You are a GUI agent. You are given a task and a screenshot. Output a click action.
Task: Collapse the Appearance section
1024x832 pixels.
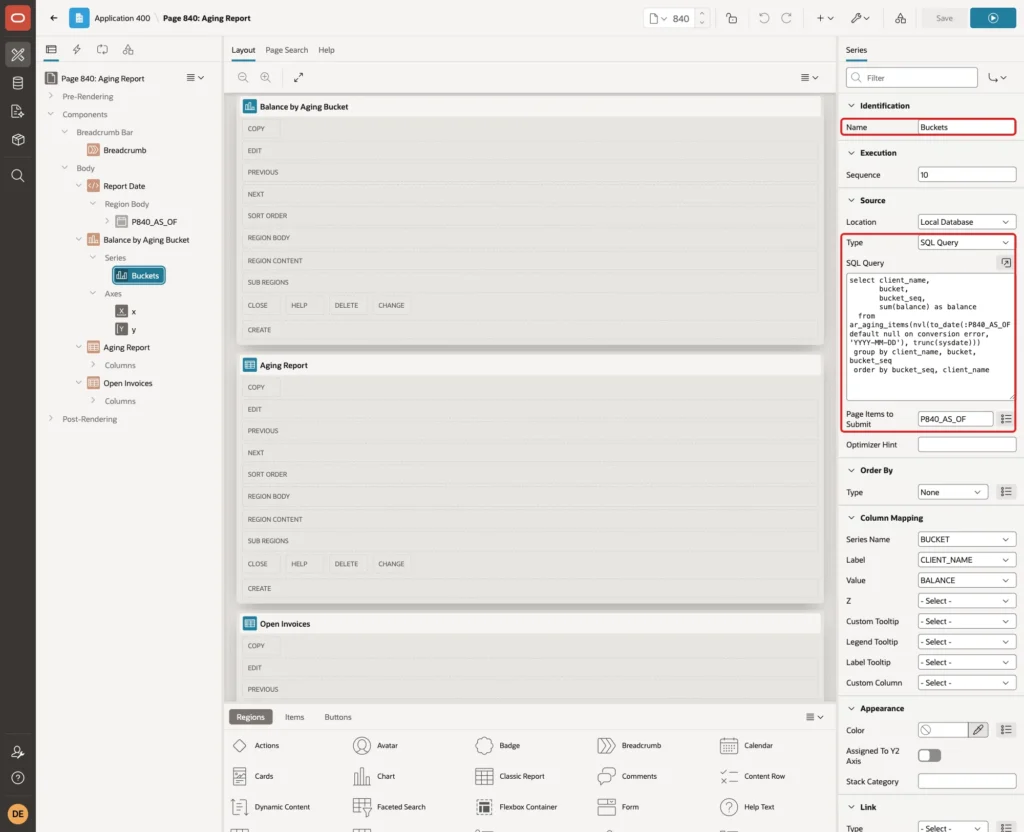point(851,709)
